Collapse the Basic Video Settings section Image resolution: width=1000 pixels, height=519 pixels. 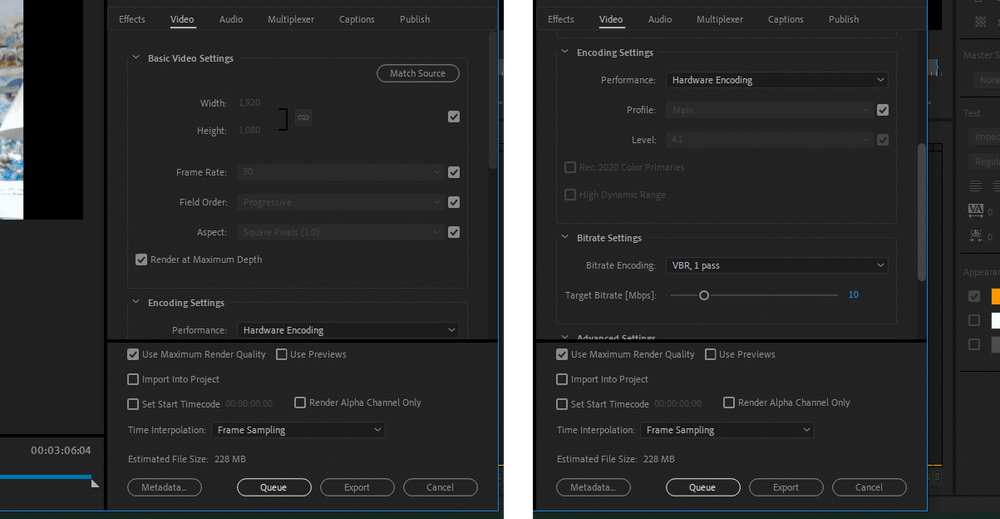click(x=135, y=57)
